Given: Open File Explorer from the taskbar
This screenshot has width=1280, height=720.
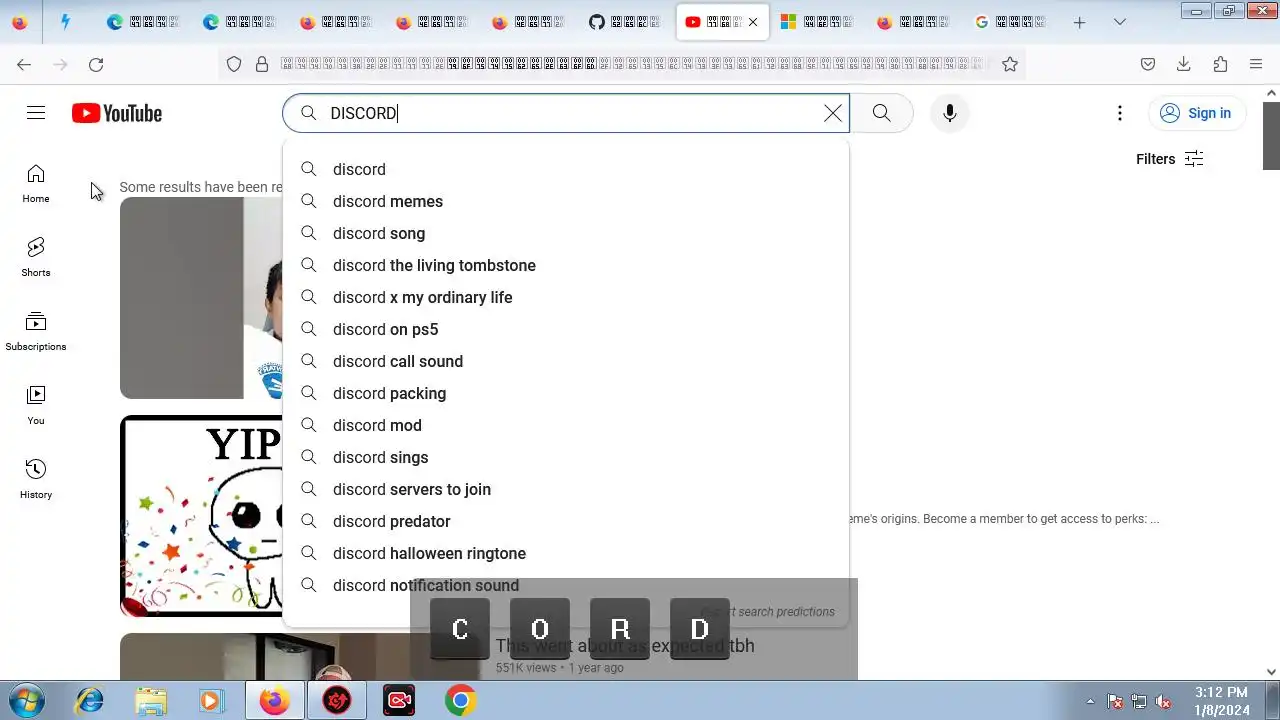Looking at the screenshot, I should [x=151, y=700].
